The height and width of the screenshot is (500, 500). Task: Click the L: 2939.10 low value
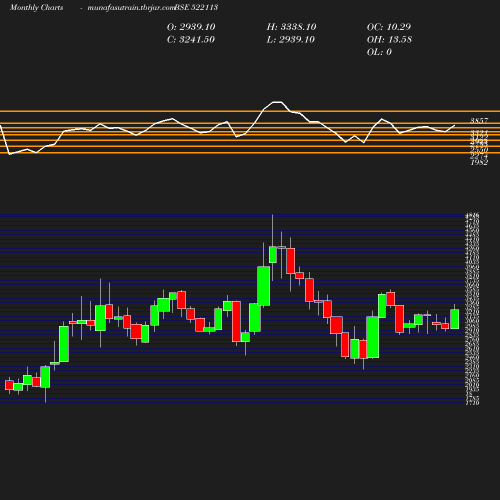[291, 40]
